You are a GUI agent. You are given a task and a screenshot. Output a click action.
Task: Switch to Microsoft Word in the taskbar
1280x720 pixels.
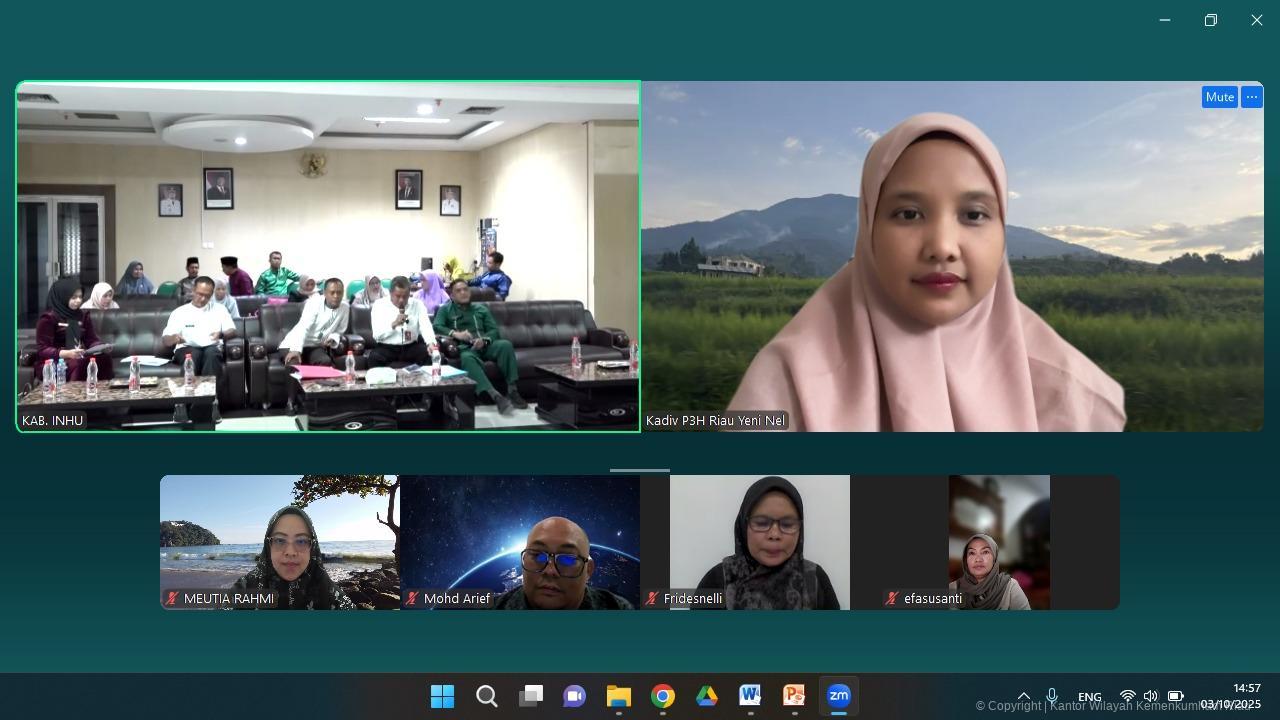tap(750, 696)
